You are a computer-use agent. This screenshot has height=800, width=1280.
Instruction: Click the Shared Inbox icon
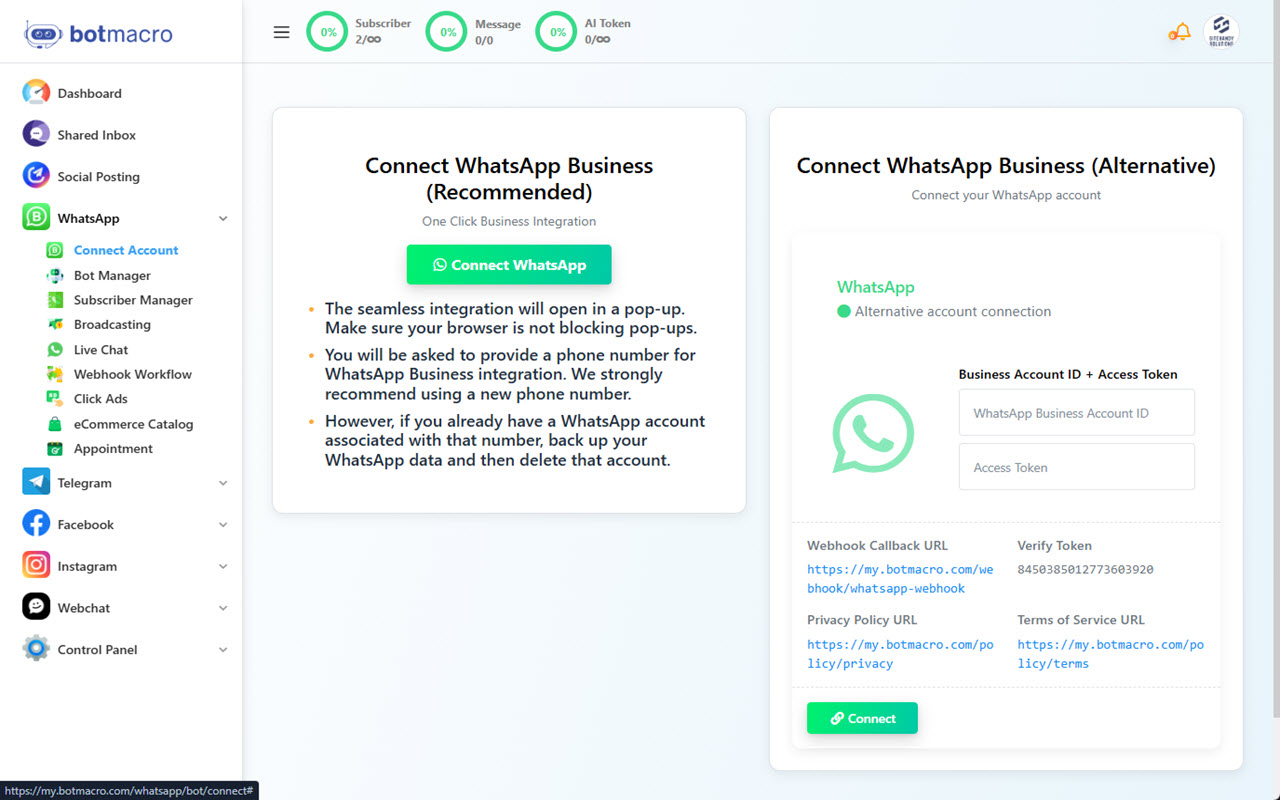(36, 135)
